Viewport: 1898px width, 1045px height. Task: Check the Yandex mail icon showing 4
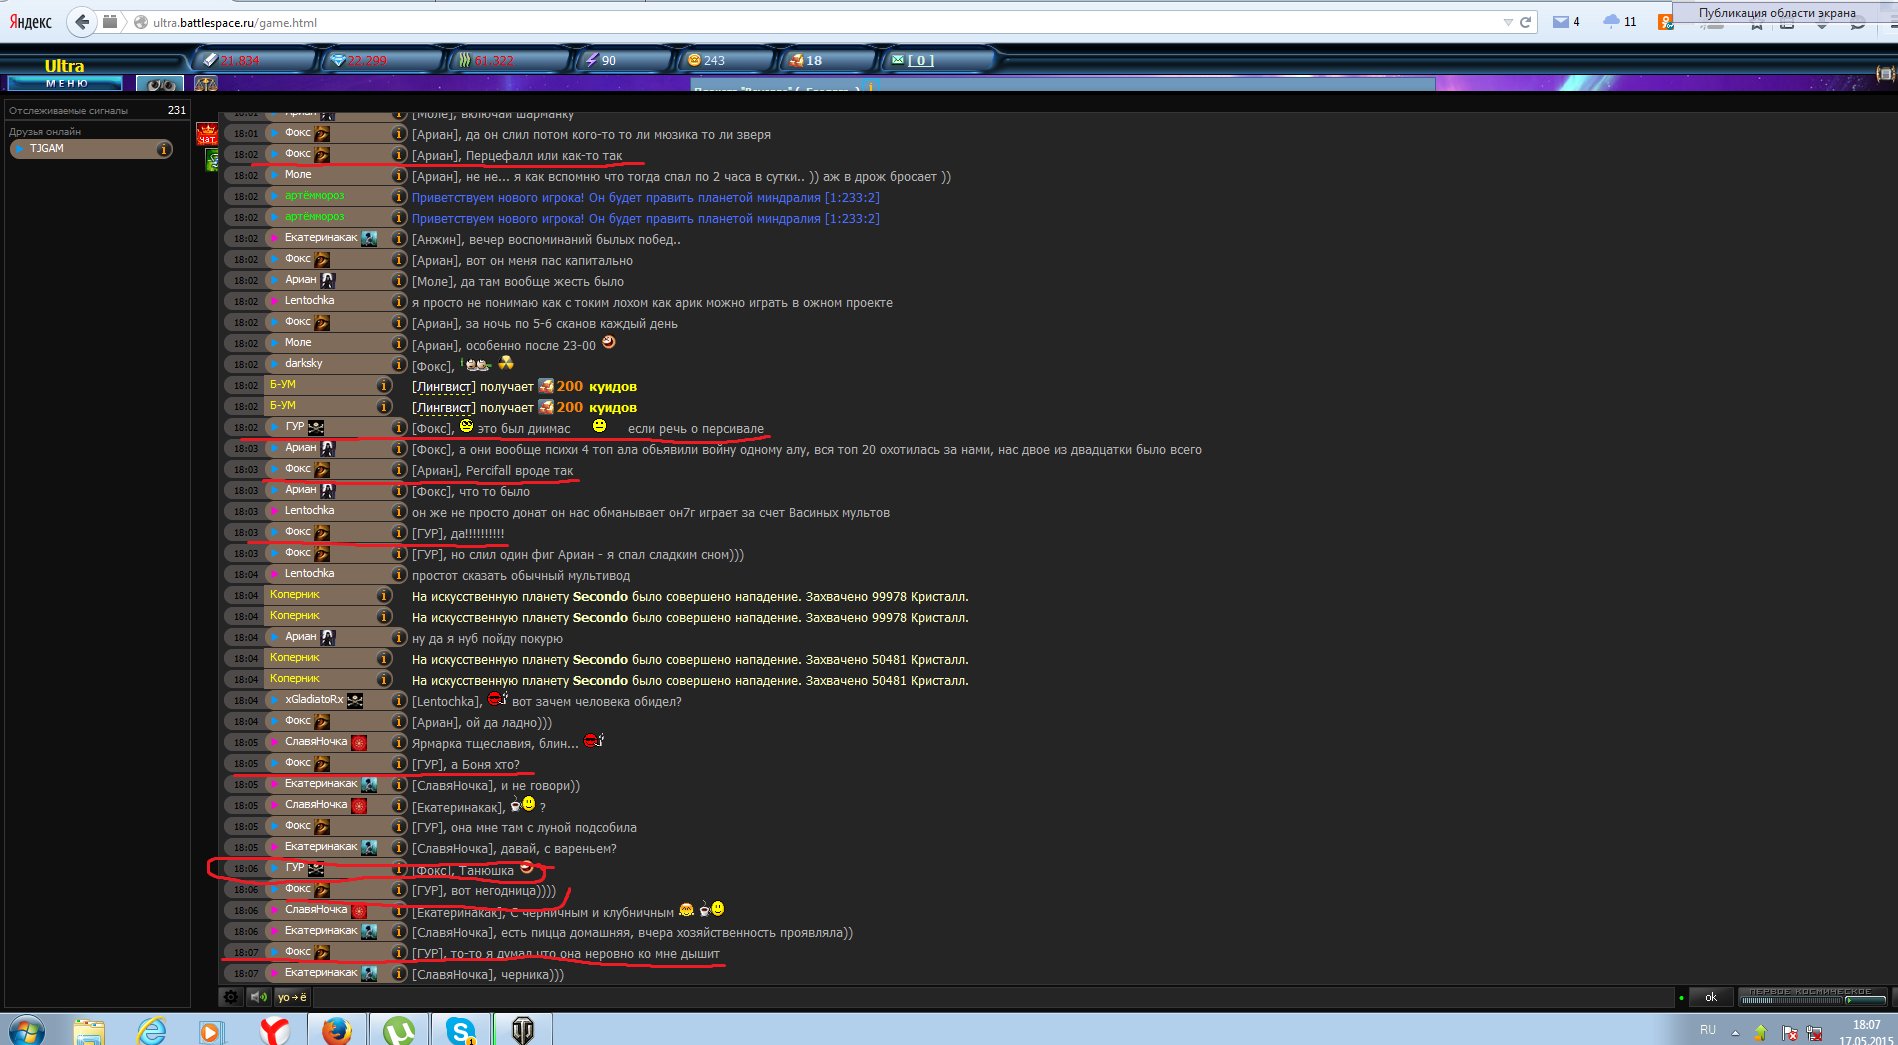click(x=1565, y=22)
